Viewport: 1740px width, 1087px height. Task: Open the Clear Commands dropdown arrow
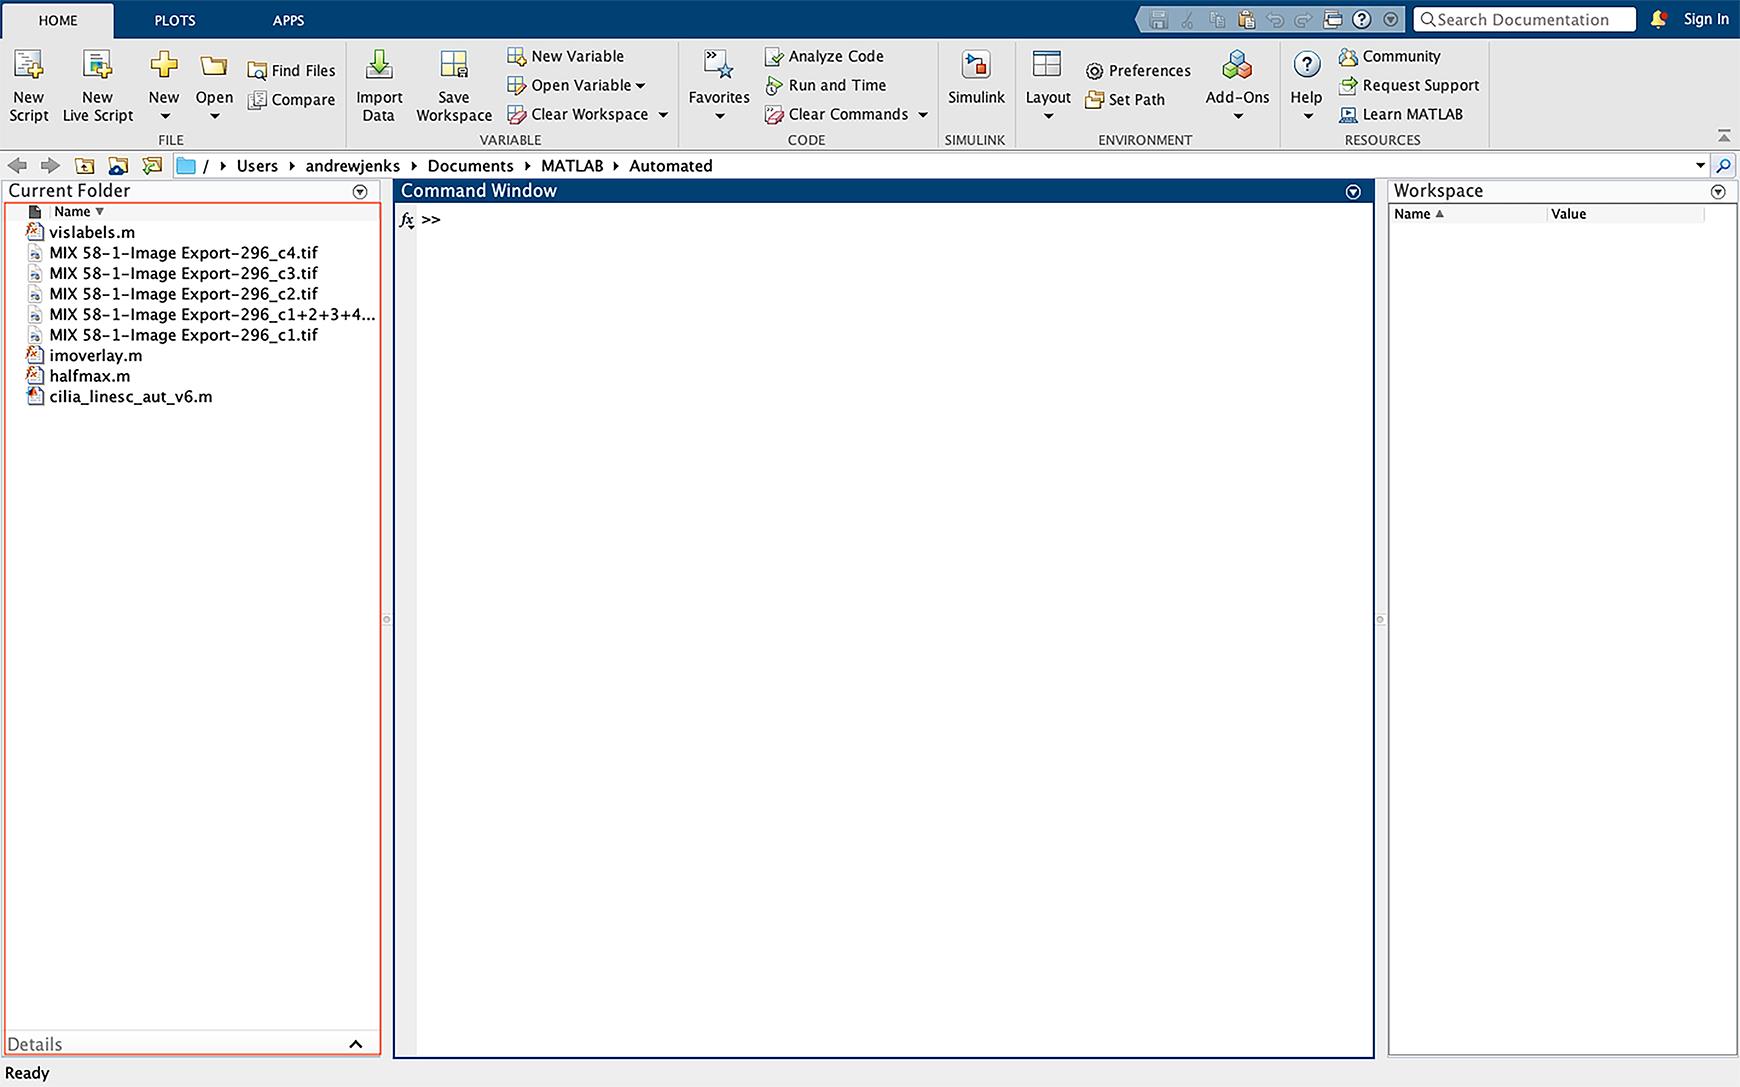(923, 114)
